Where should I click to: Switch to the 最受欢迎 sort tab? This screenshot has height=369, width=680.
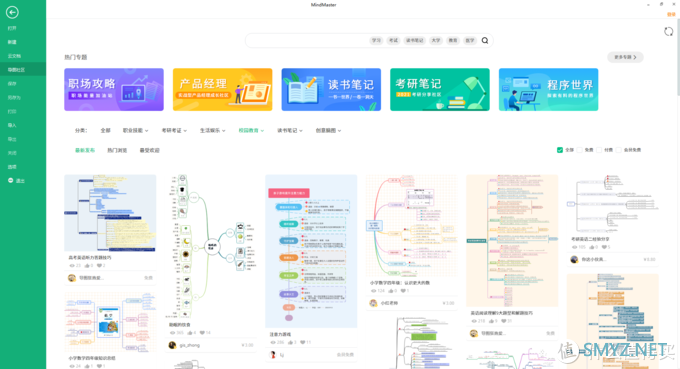[149, 150]
